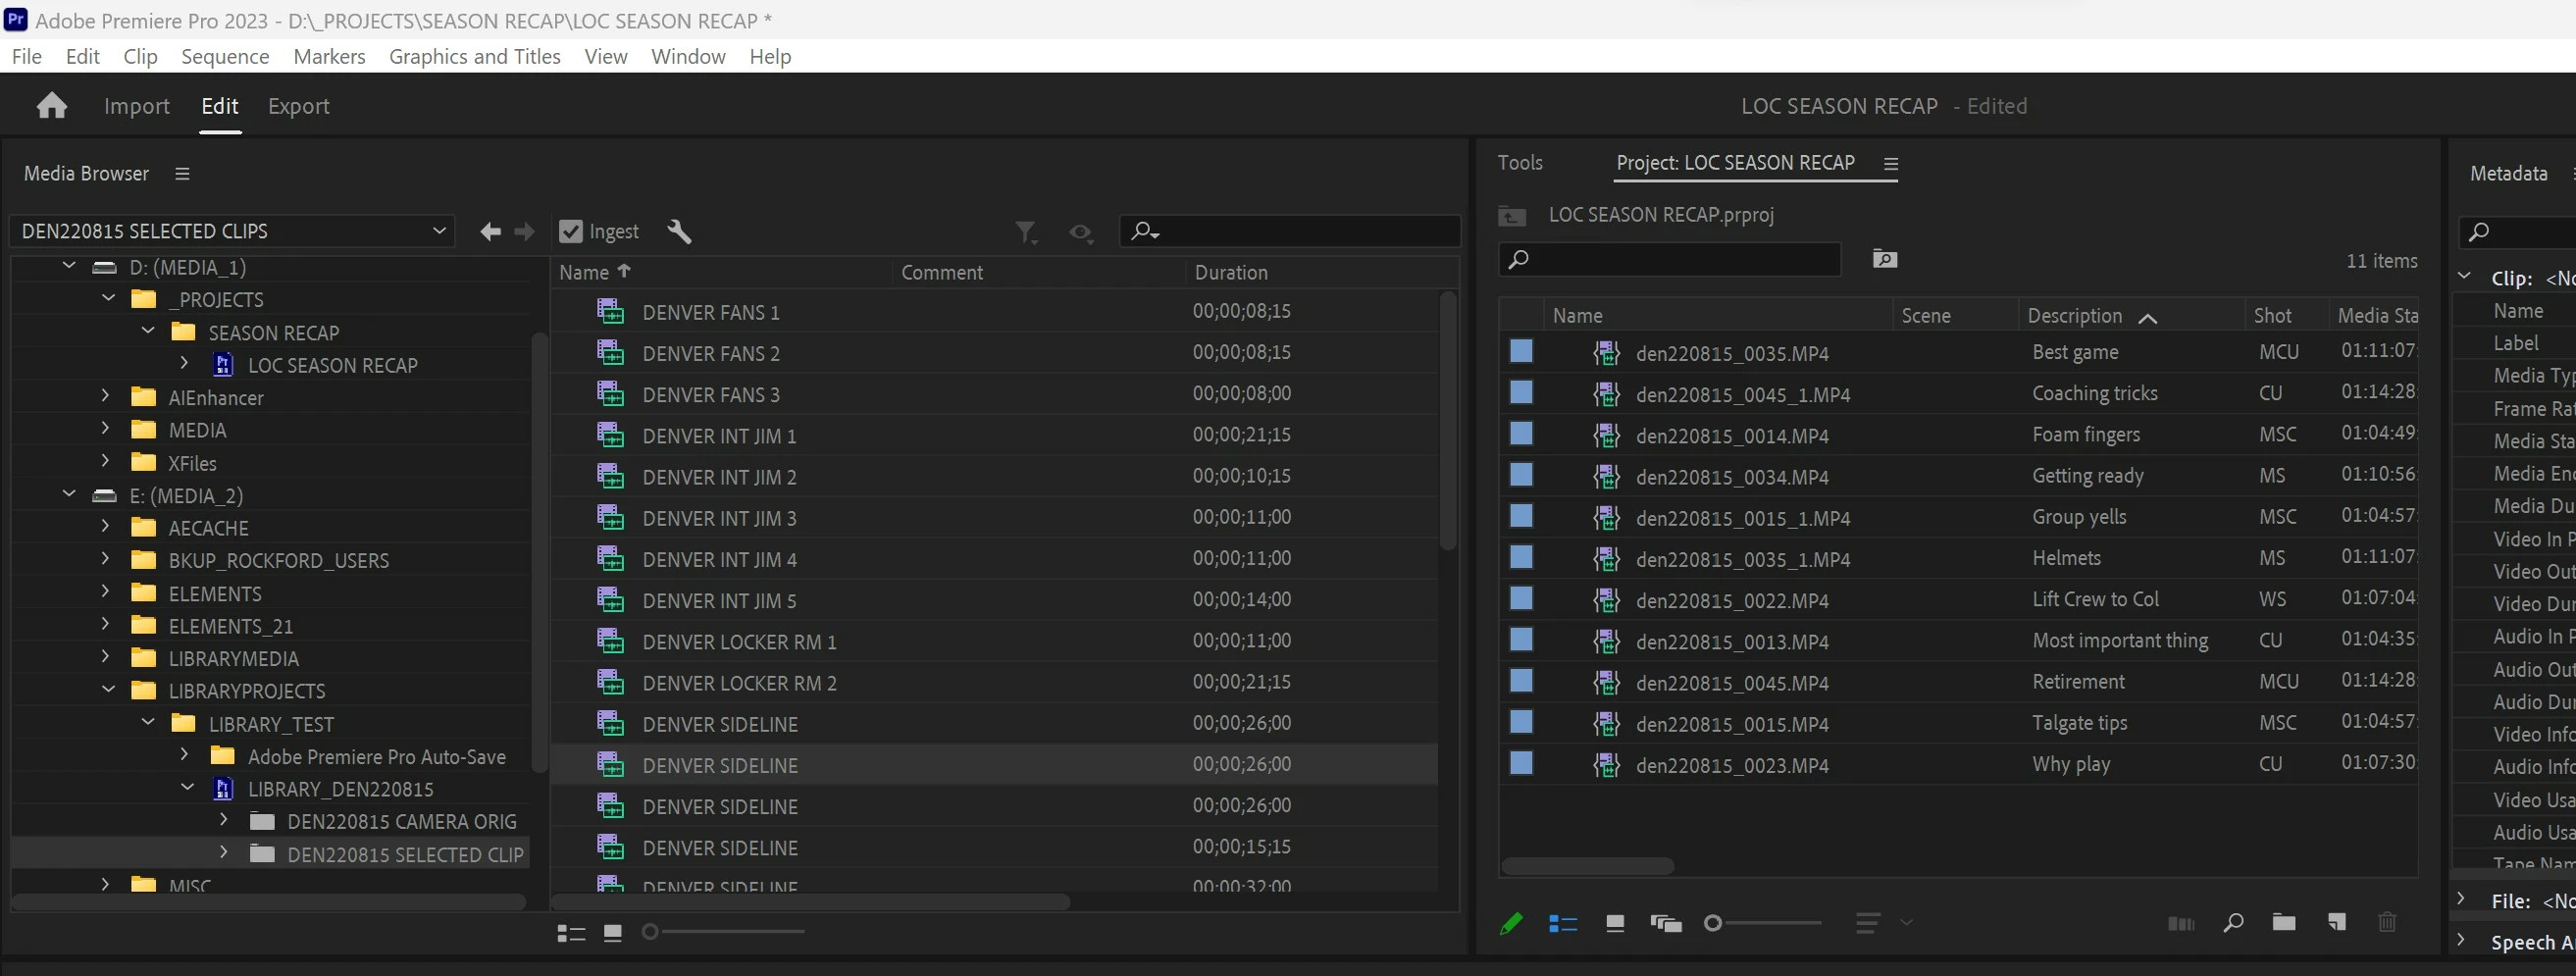The width and height of the screenshot is (2576, 976).
Task: Toggle the Ingest checkbox
Action: tap(571, 232)
